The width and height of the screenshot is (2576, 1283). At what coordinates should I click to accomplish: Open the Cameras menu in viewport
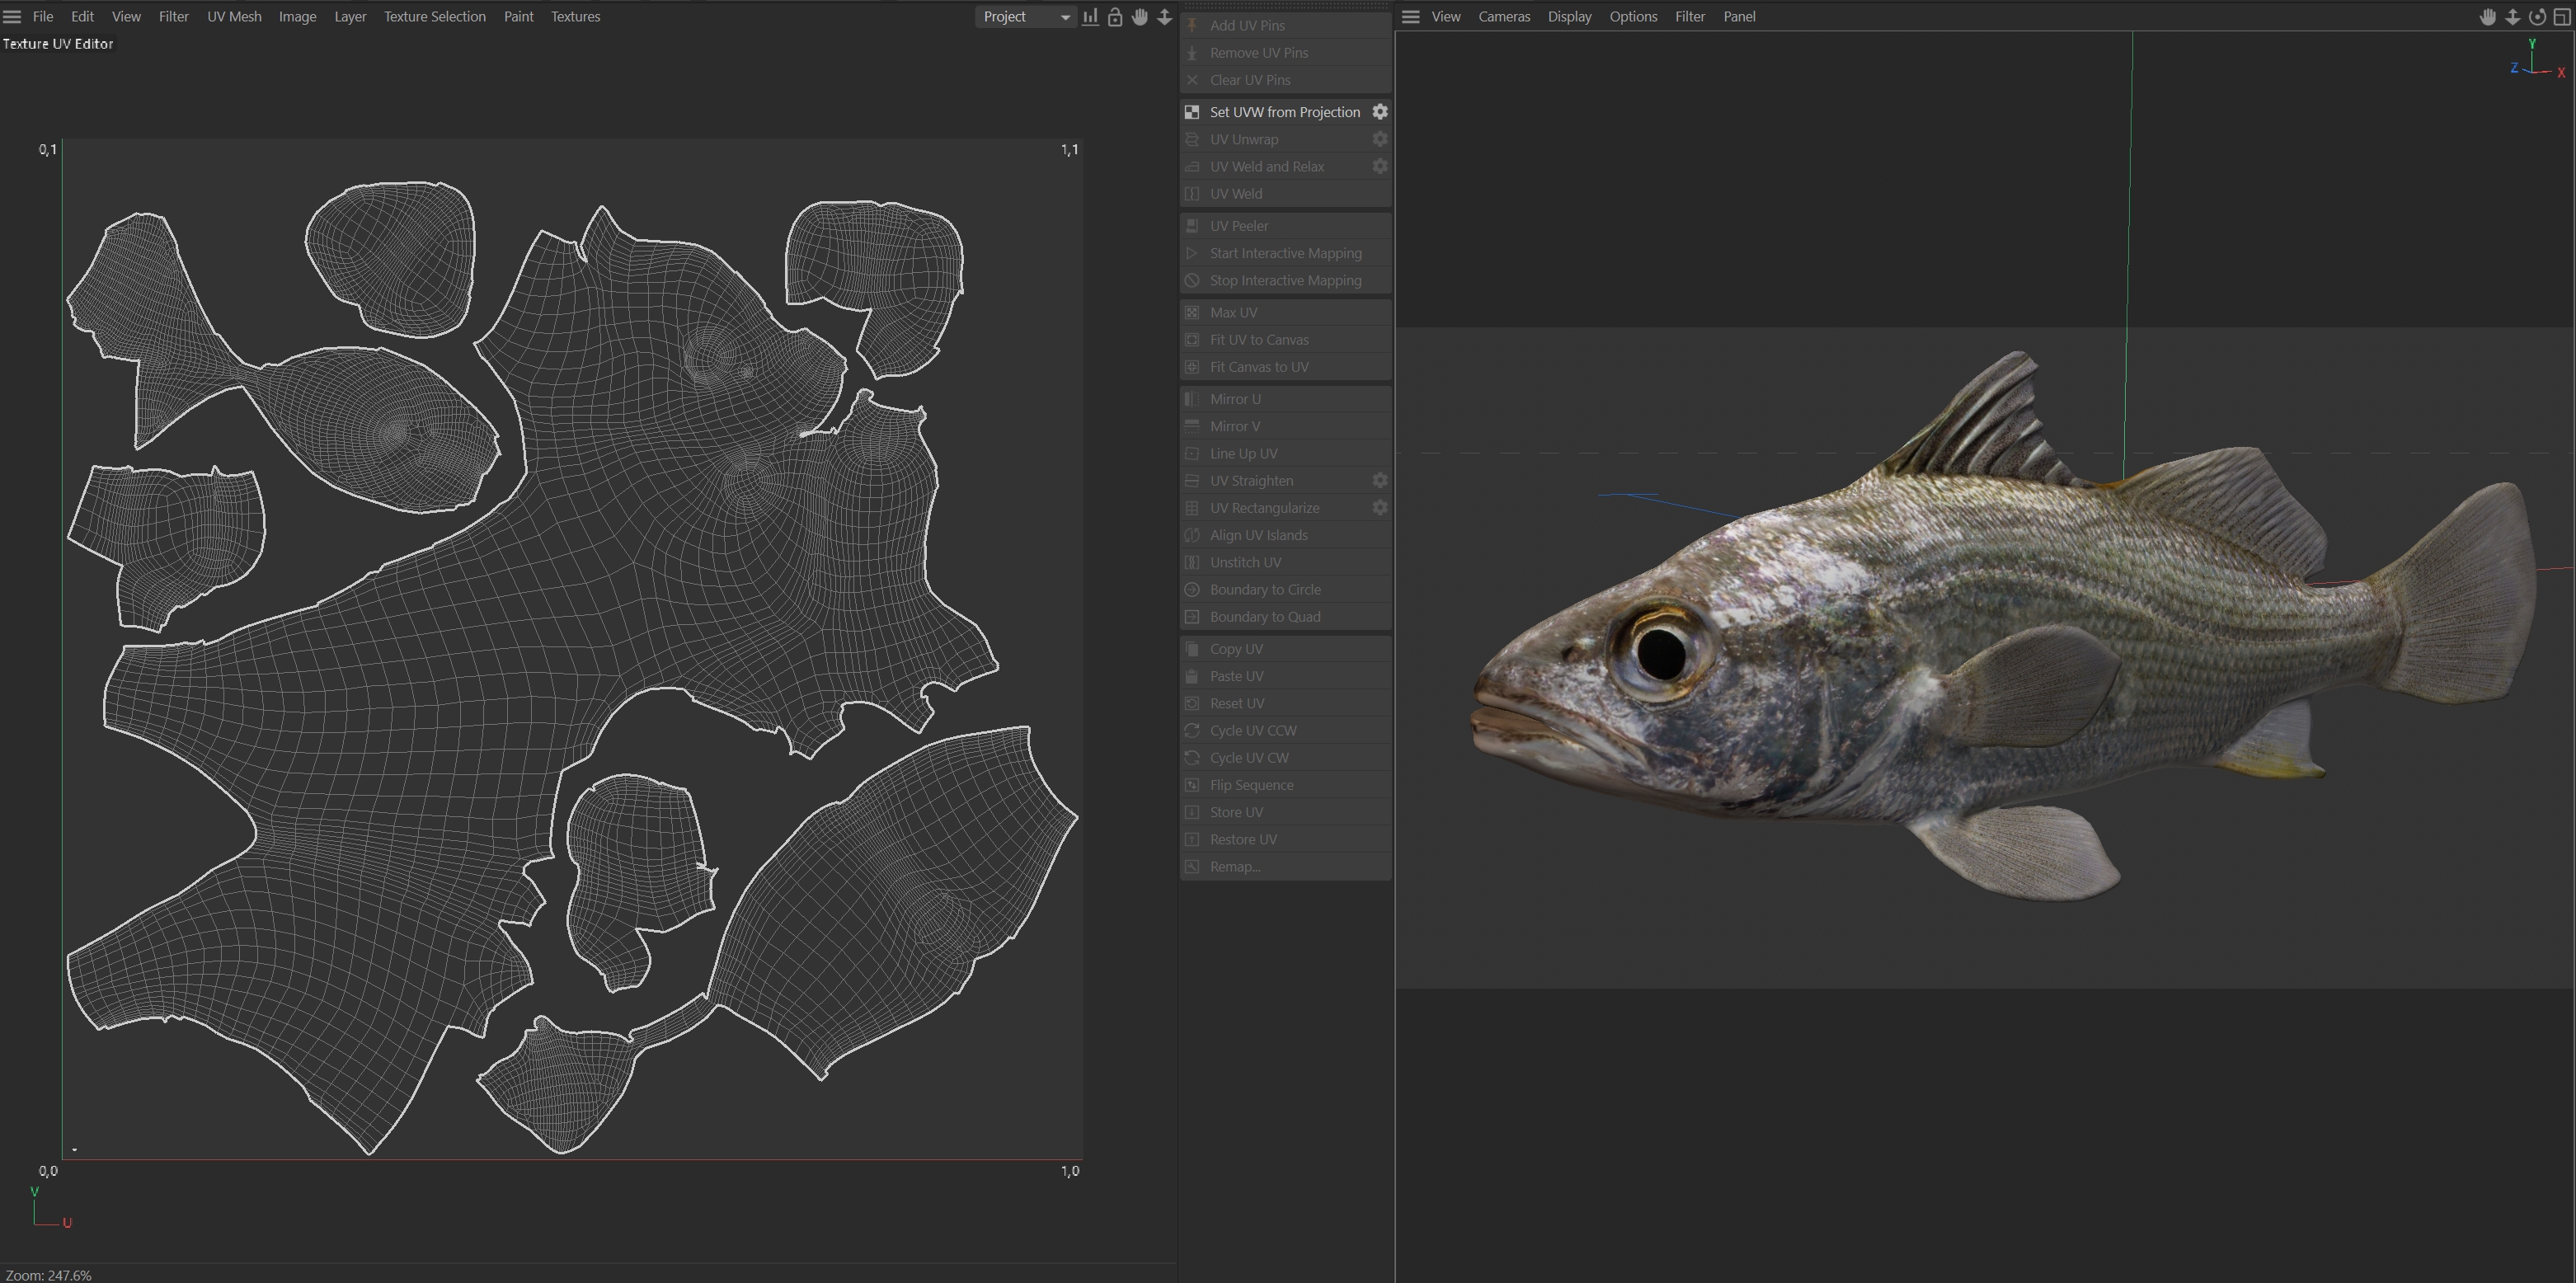pyautogui.click(x=1504, y=16)
